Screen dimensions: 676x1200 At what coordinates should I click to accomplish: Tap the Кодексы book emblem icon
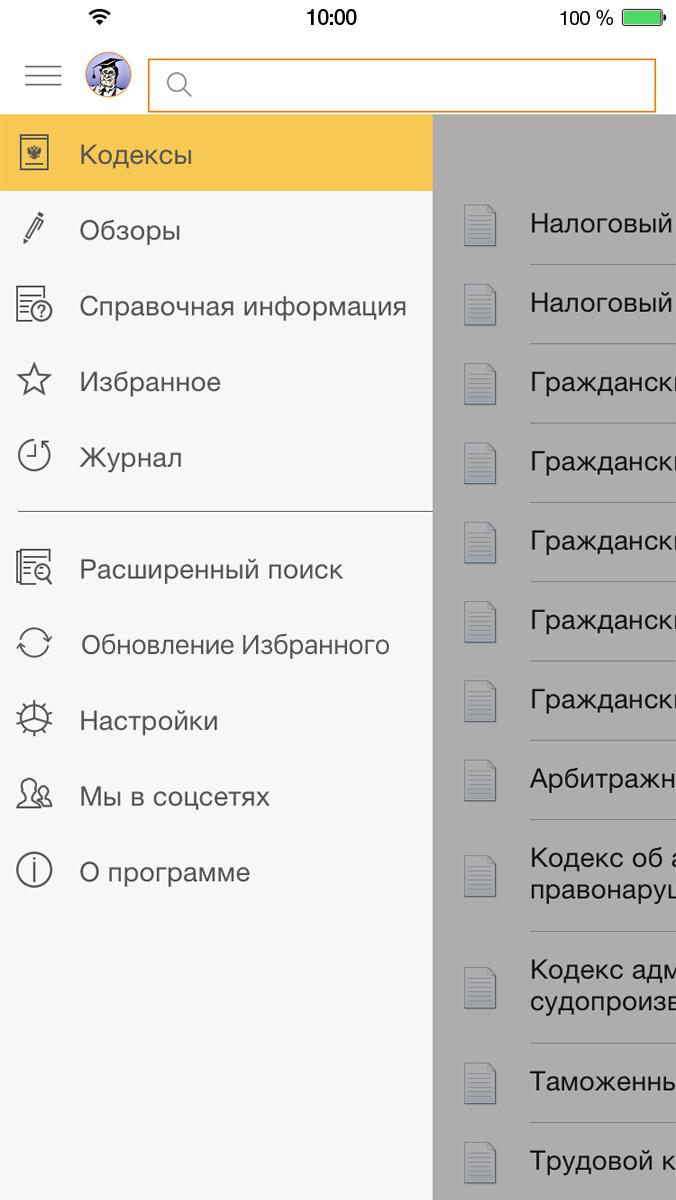[35, 154]
